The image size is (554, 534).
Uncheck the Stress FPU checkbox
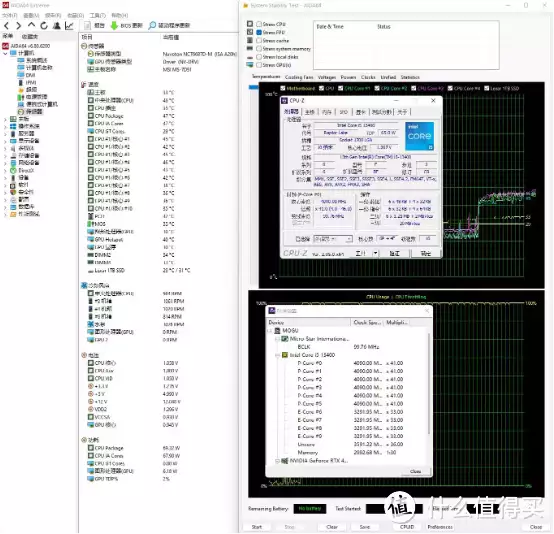259,32
